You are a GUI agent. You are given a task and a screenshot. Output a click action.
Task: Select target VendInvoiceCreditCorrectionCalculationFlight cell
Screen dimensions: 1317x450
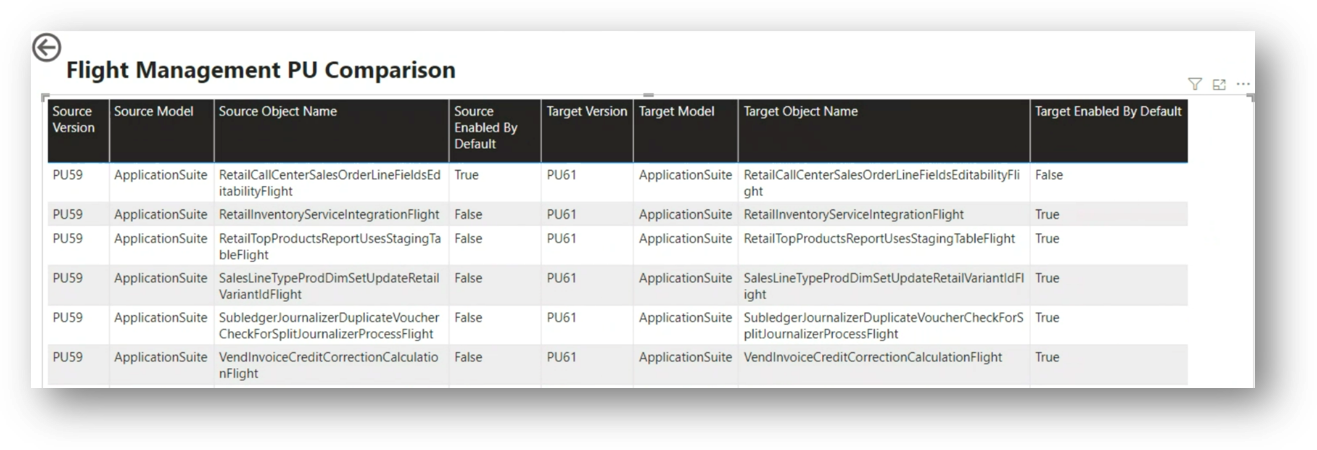coord(873,358)
